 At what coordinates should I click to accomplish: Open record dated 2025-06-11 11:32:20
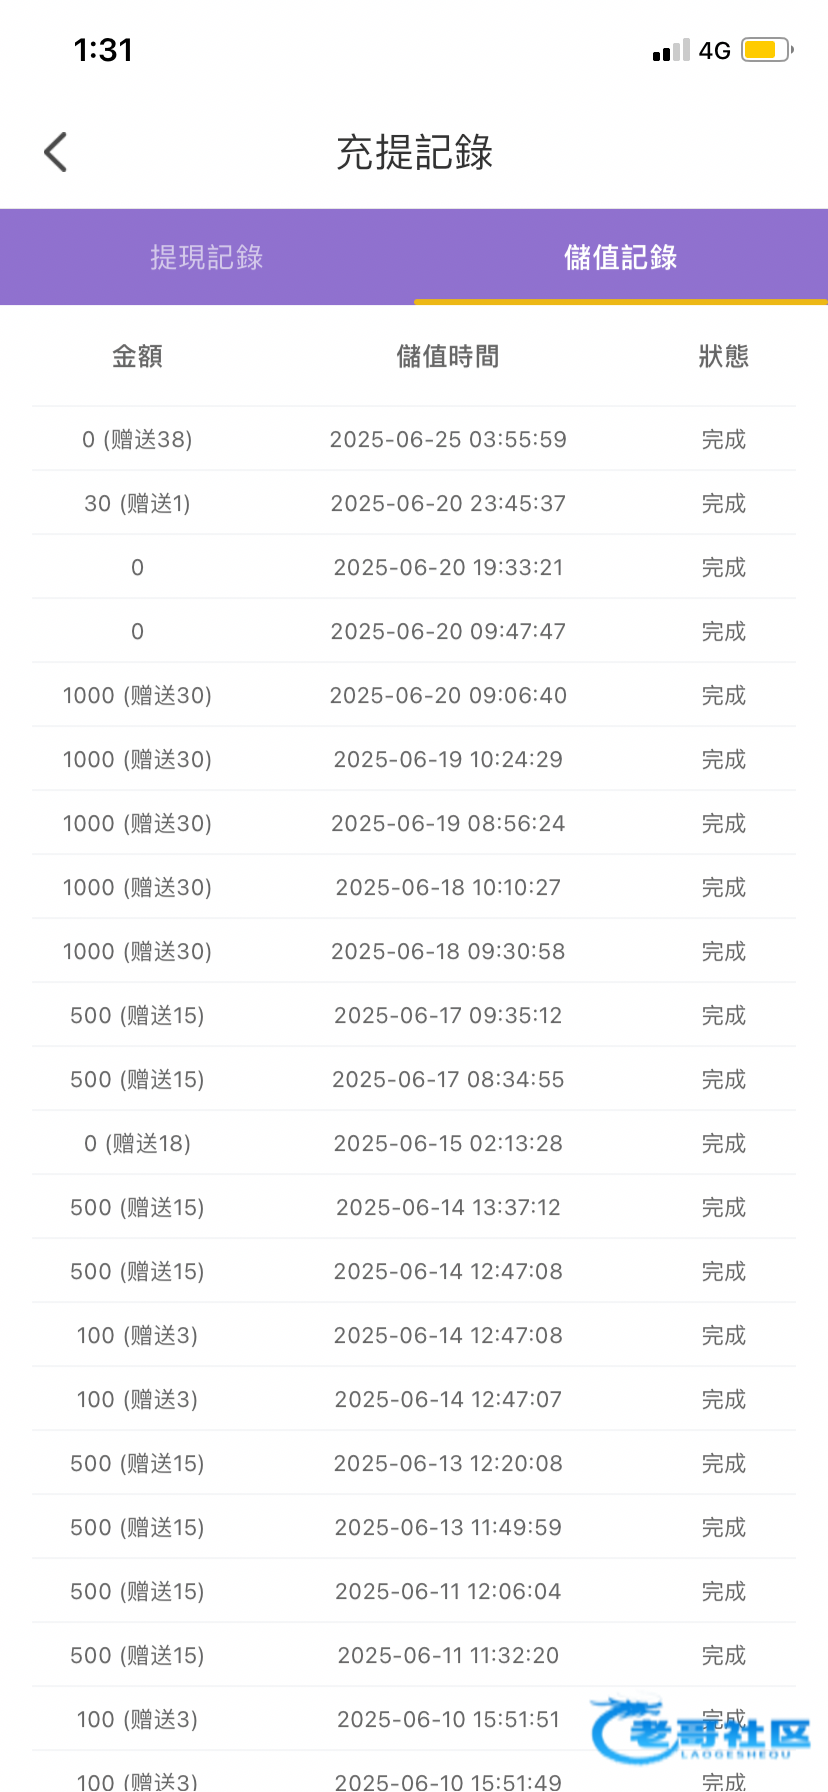448,1655
